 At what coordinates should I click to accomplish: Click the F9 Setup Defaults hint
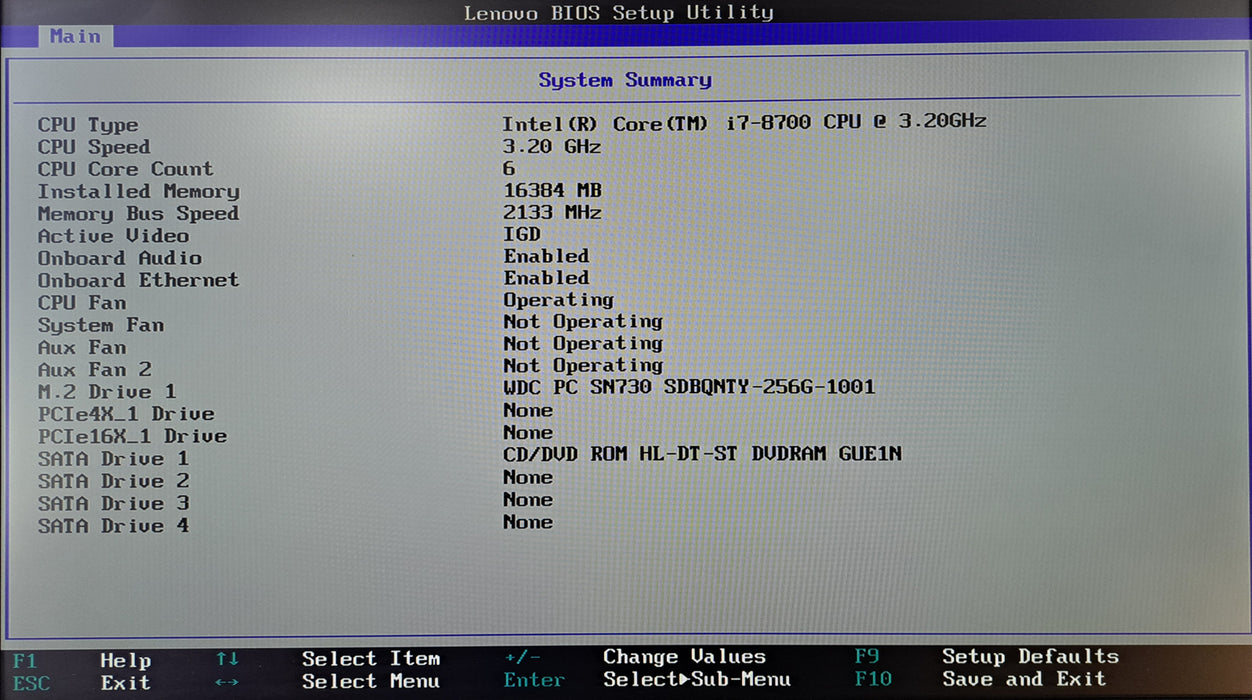pos(987,657)
